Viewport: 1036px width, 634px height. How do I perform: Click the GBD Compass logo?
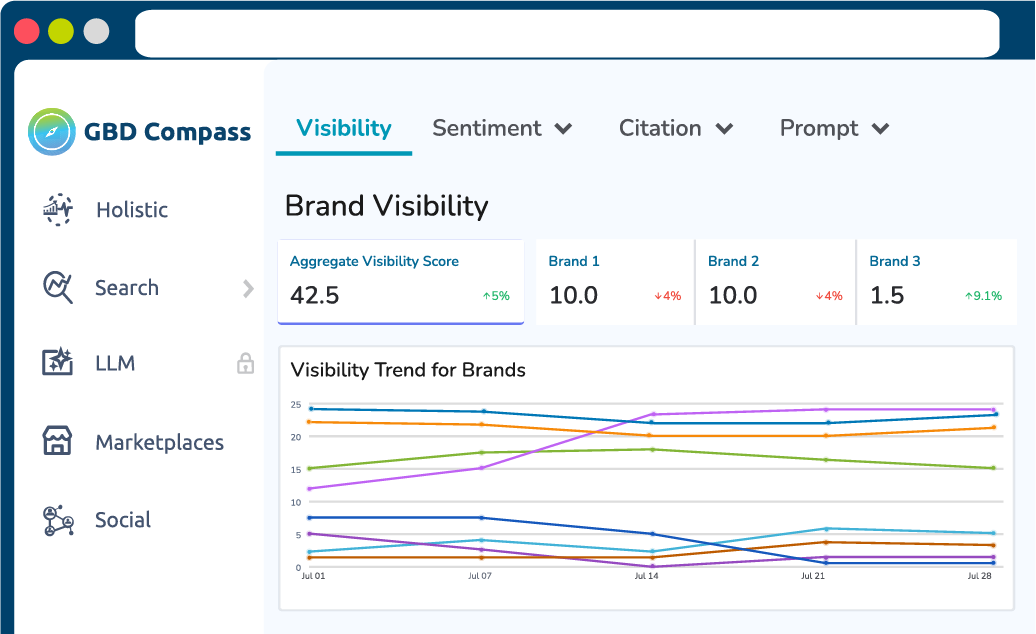[x=139, y=131]
